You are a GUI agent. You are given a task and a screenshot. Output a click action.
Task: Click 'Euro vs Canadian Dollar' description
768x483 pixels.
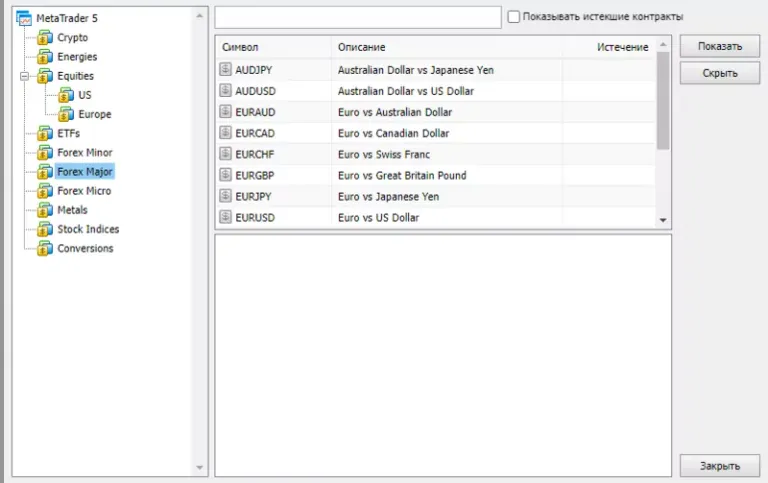(393, 133)
